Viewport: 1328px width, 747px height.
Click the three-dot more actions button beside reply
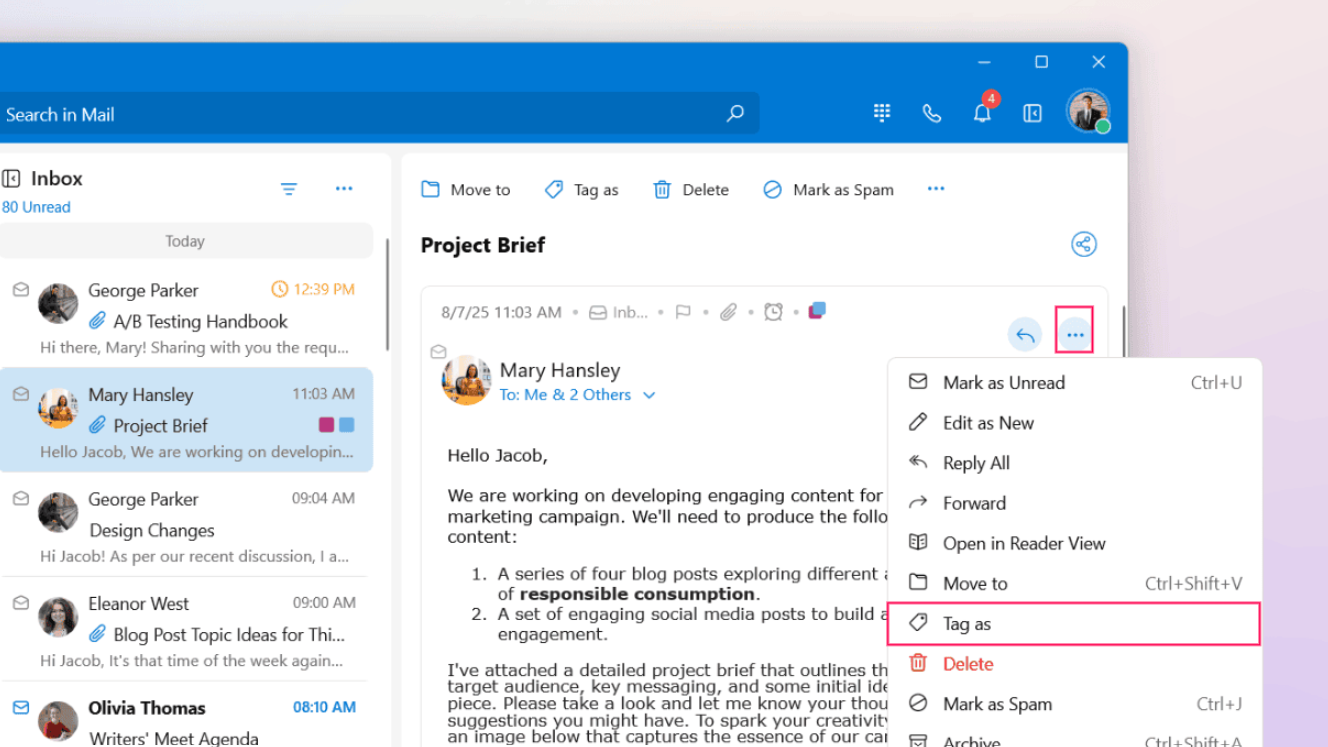[1075, 335]
